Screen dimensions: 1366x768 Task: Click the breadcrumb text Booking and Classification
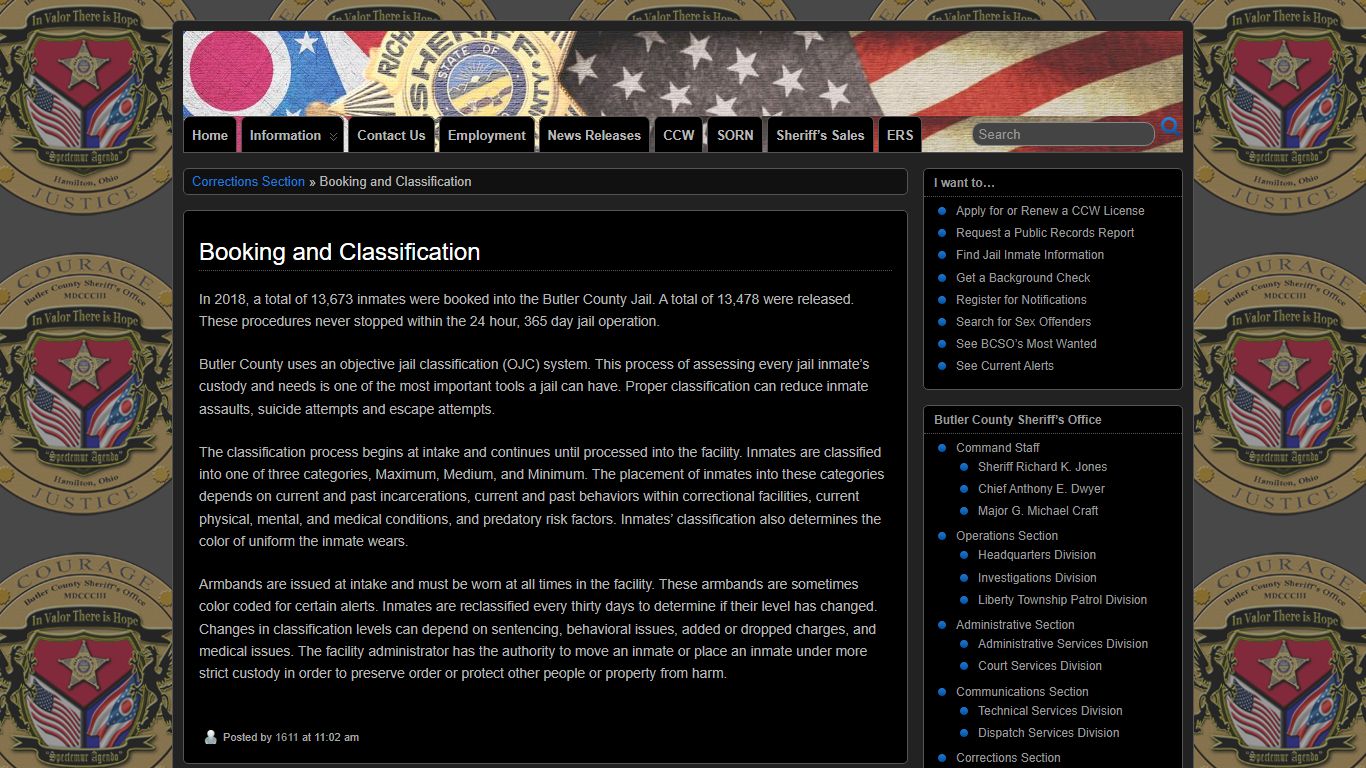(x=395, y=181)
